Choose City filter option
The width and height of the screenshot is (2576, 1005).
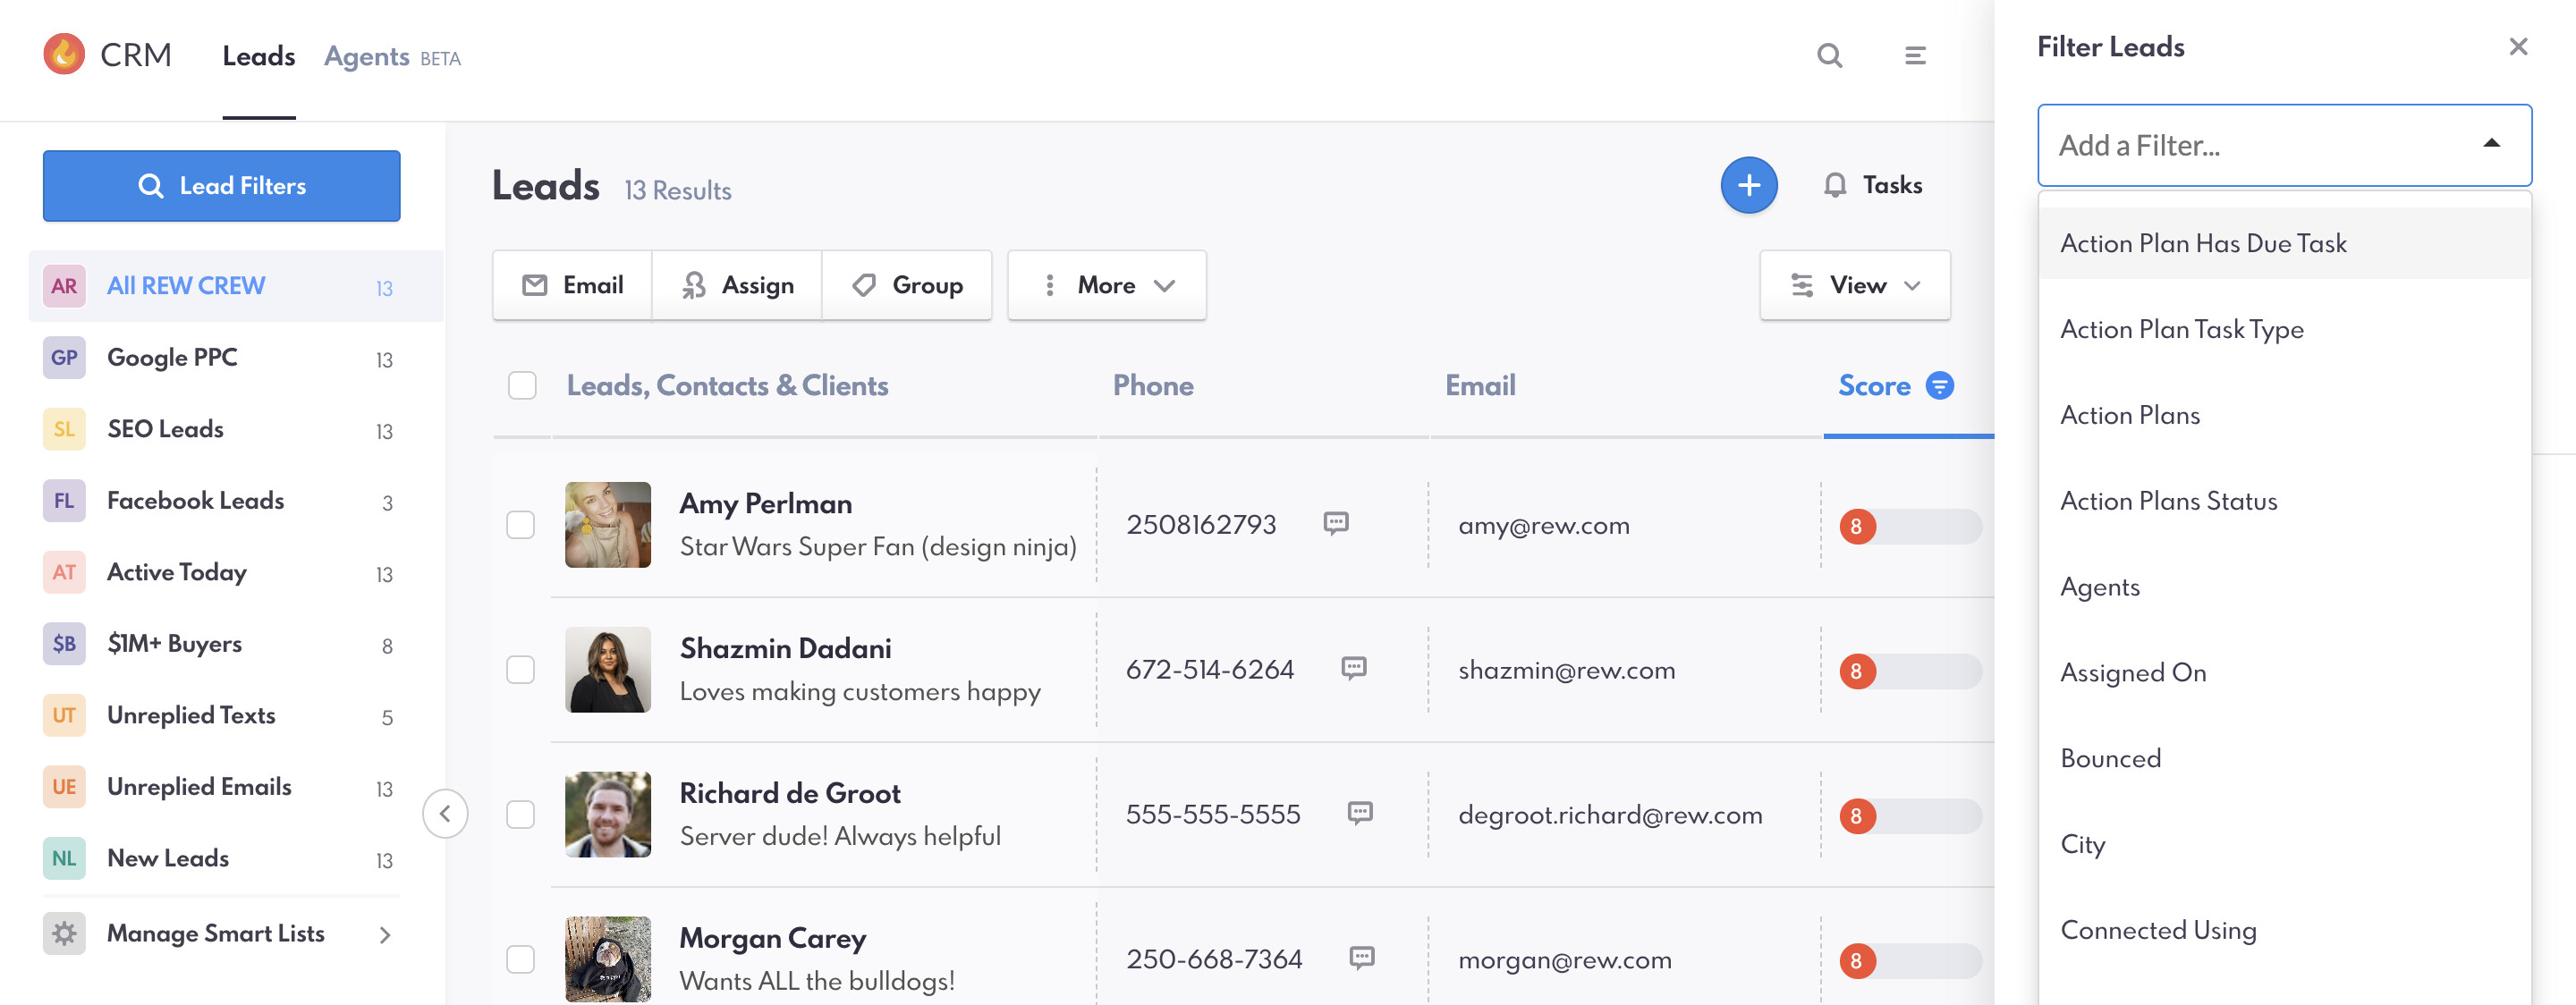click(x=2284, y=845)
